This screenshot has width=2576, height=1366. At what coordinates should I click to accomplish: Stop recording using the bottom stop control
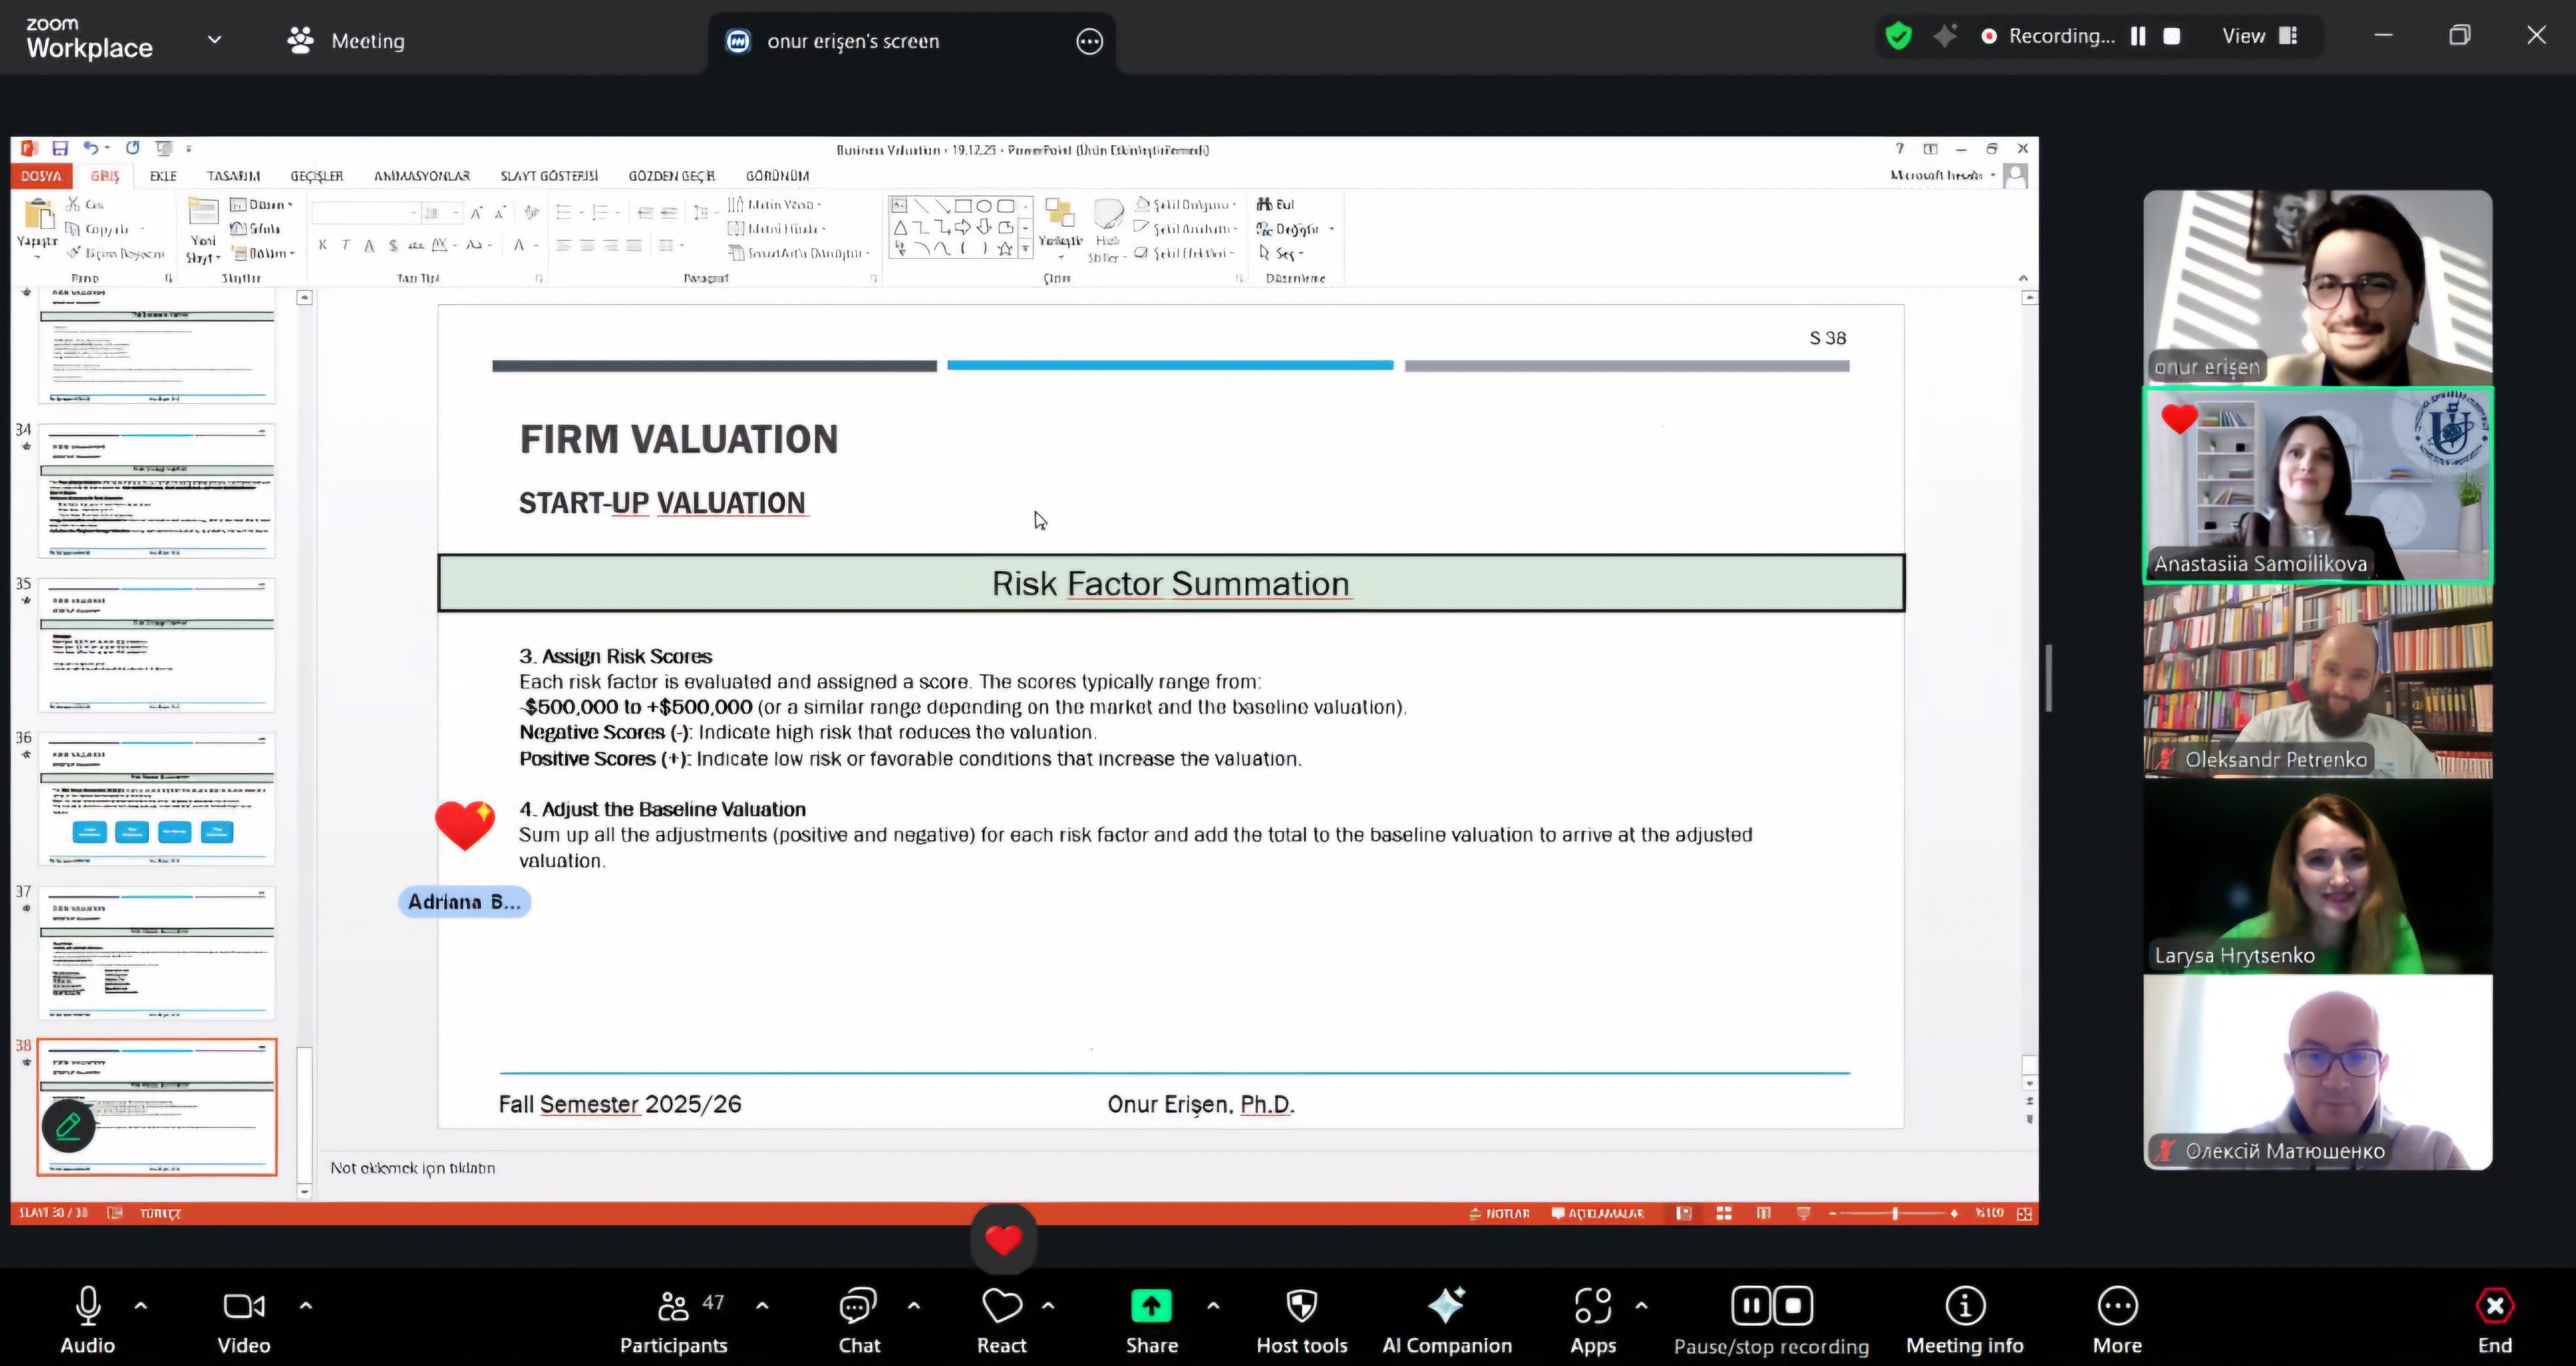tap(1793, 1306)
